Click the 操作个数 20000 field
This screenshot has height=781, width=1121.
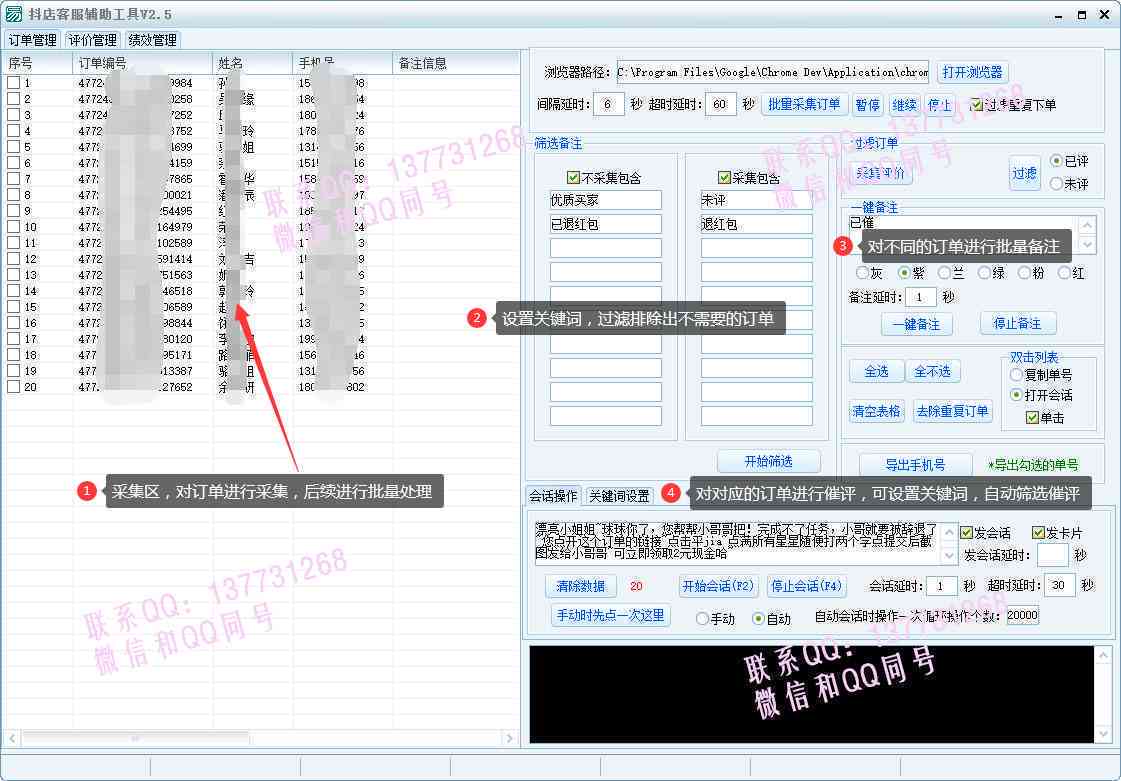(1022, 616)
